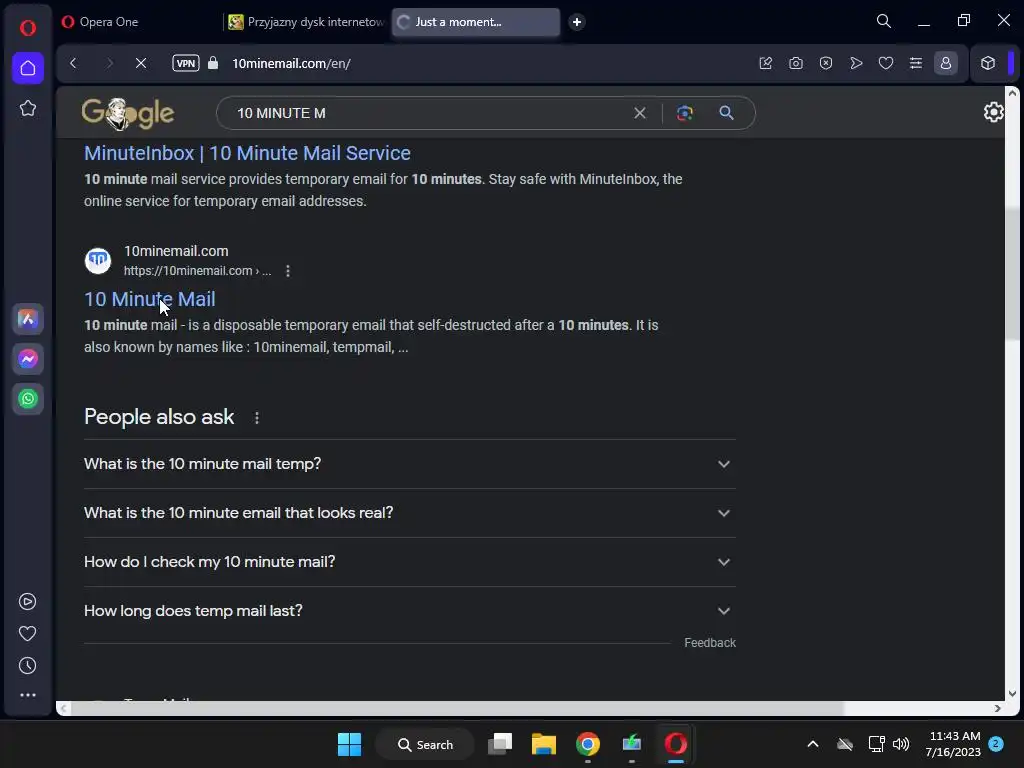Open the Opera account profile icon
Viewport: 1024px width, 768px height.
coord(946,63)
